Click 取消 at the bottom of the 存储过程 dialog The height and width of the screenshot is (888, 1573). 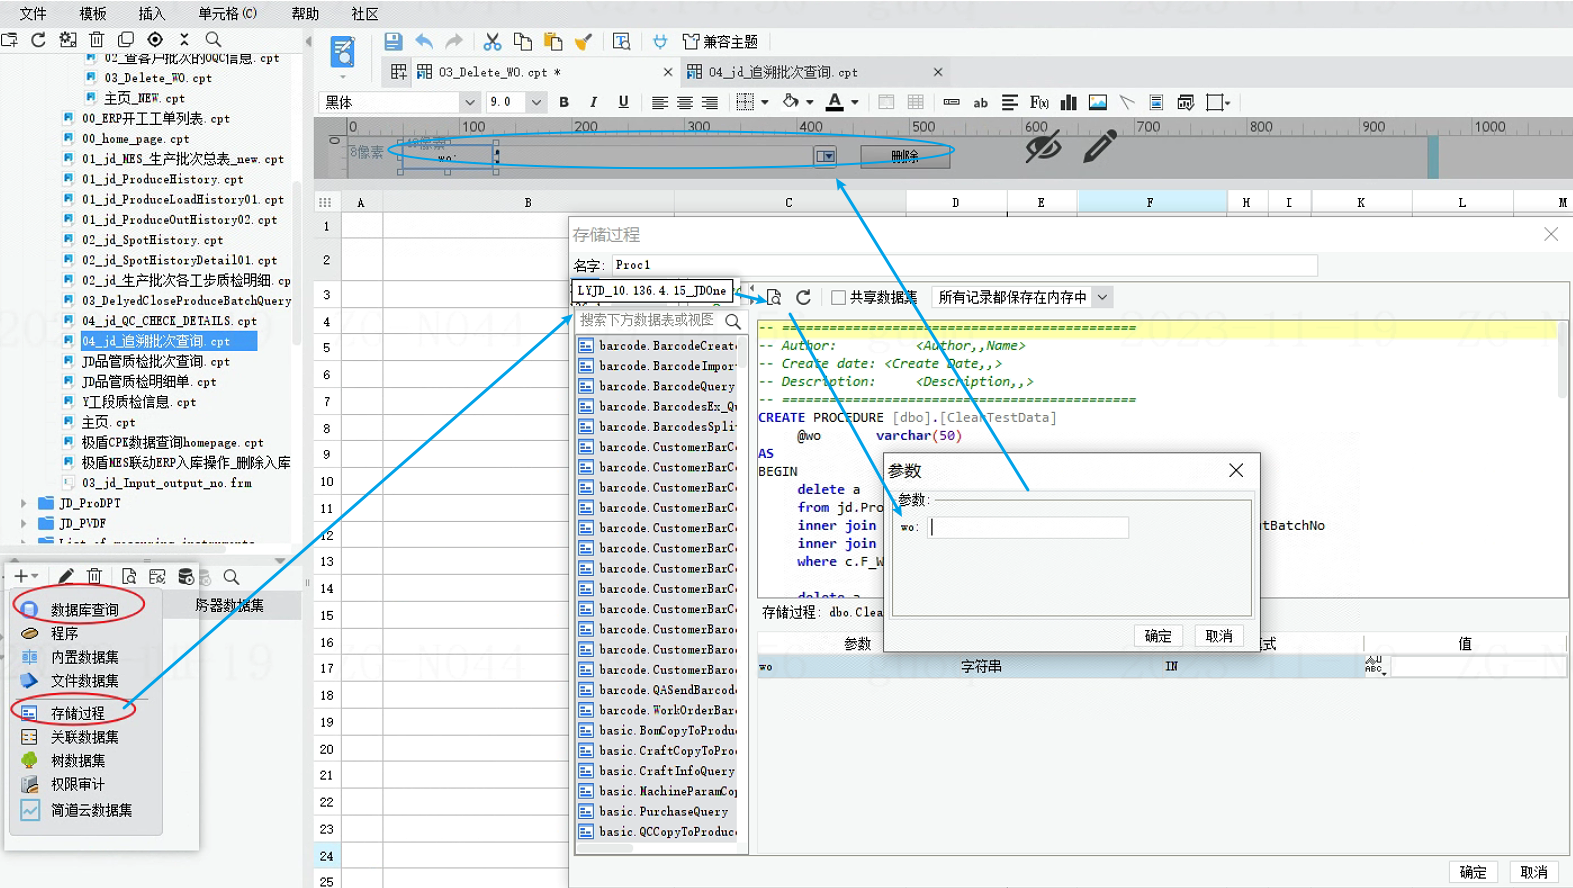[1534, 872]
